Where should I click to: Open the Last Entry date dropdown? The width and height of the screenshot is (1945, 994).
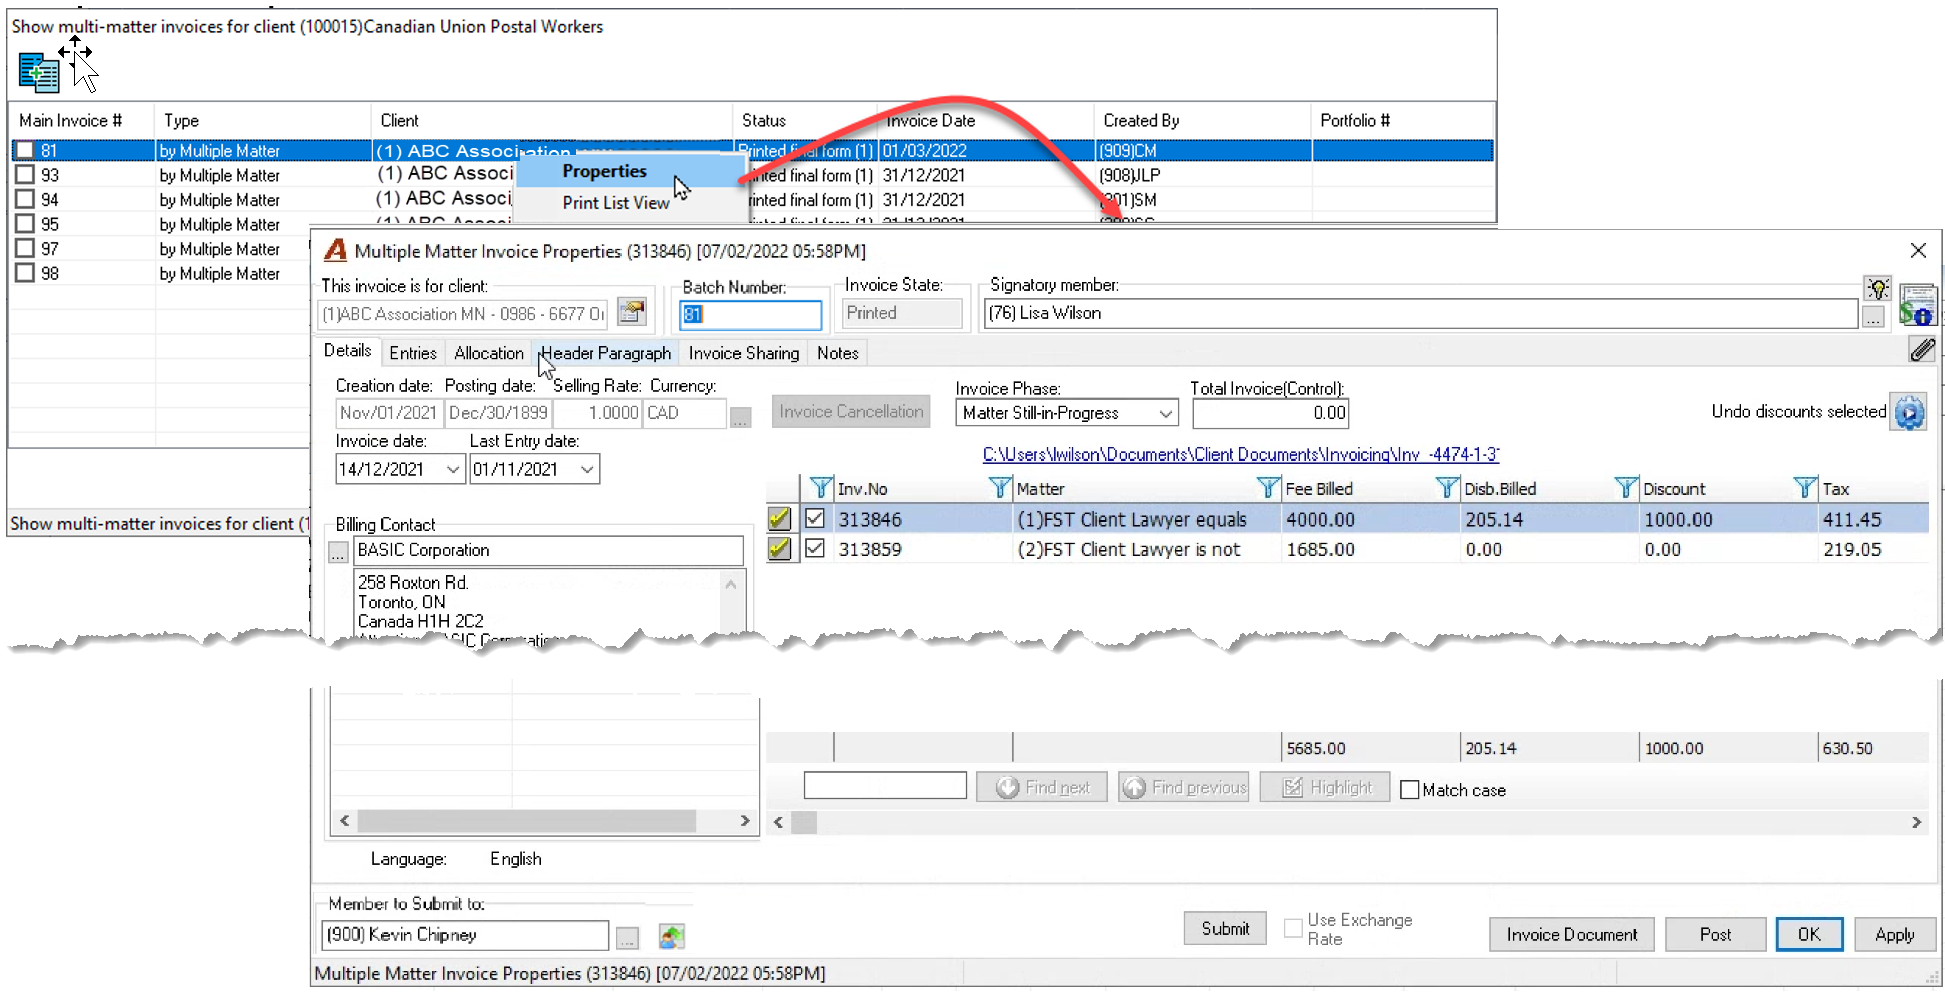pos(587,469)
